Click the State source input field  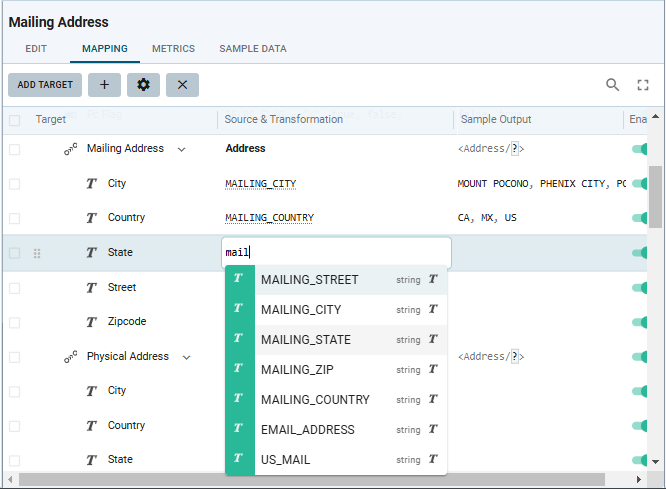coord(335,253)
